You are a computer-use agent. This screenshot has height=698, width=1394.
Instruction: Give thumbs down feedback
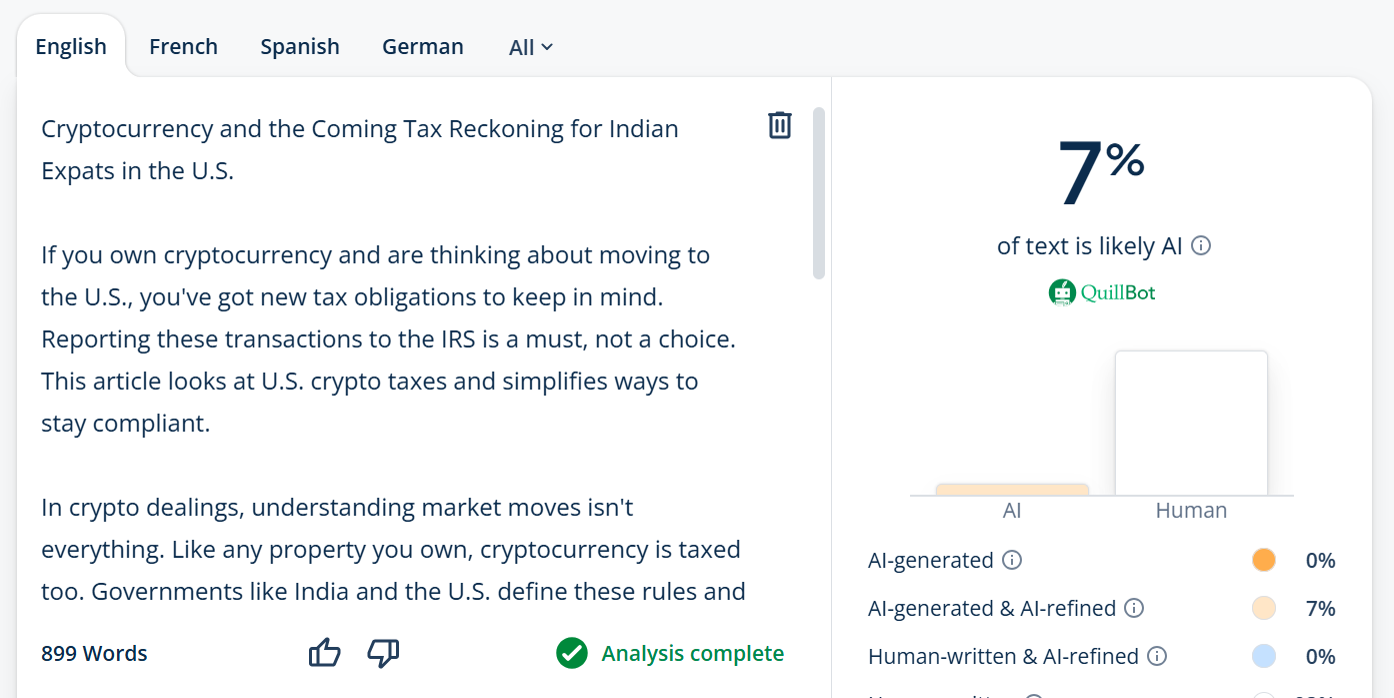(x=383, y=653)
